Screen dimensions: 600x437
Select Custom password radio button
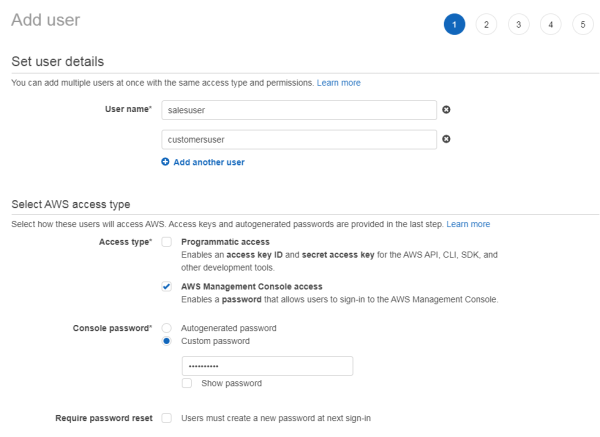167,342
